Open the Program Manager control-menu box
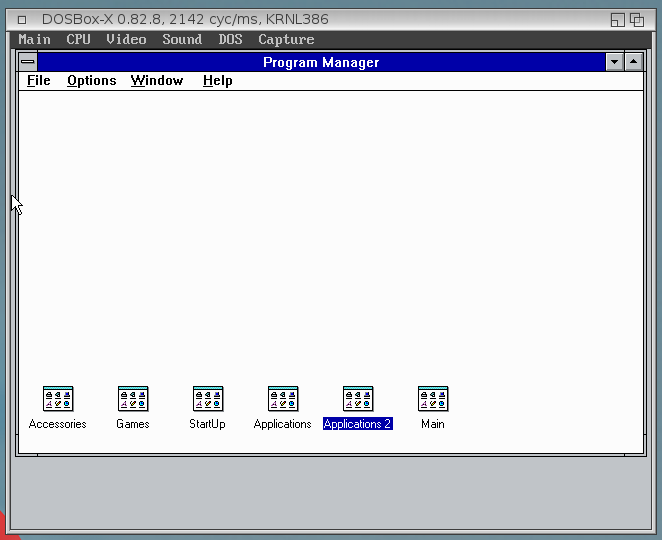This screenshot has height=540, width=662. pyautogui.click(x=28, y=62)
